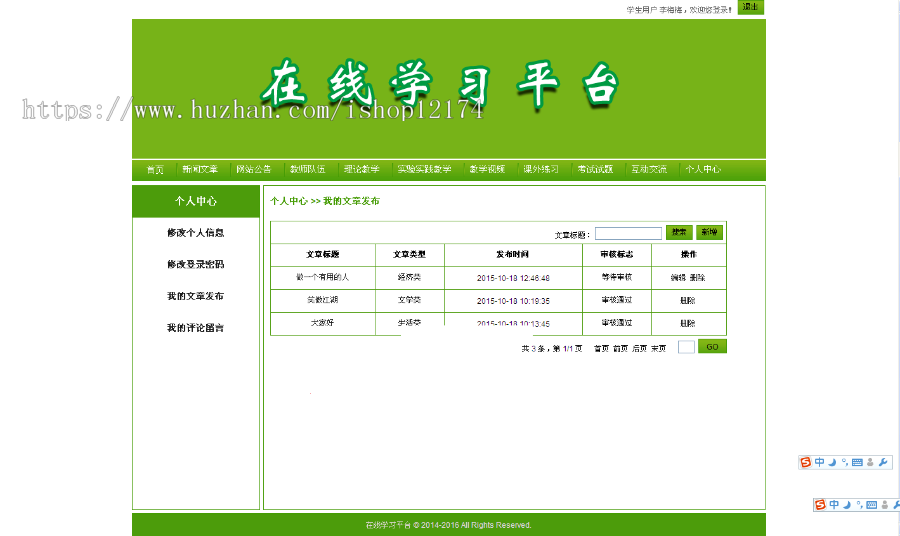This screenshot has width=900, height=536.
Task: Click timestamp 2015-10-18 12:46:48
Action: tap(513, 278)
